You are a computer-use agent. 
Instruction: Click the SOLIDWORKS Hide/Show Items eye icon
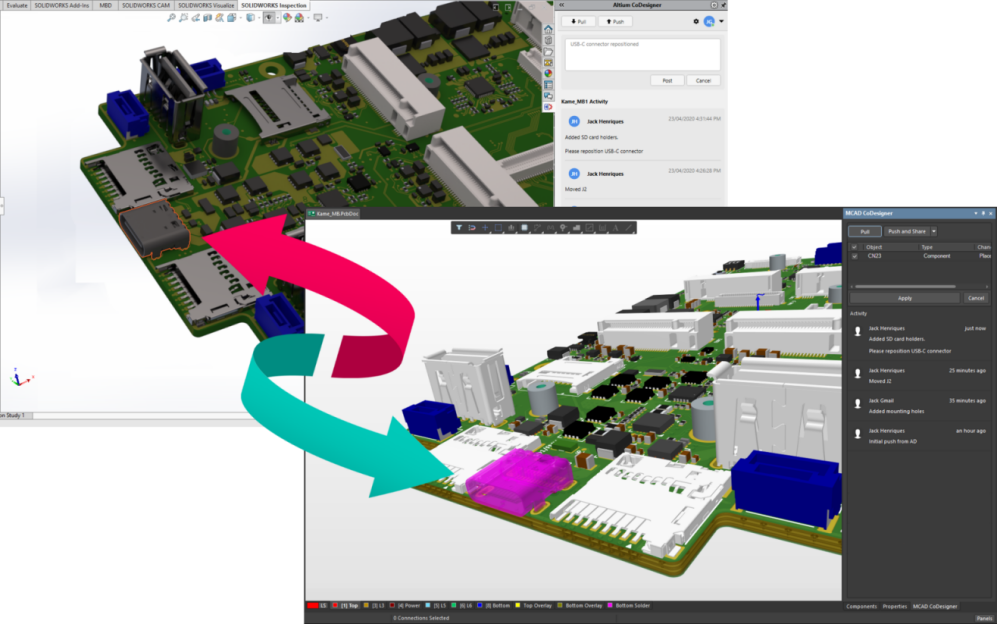point(268,18)
